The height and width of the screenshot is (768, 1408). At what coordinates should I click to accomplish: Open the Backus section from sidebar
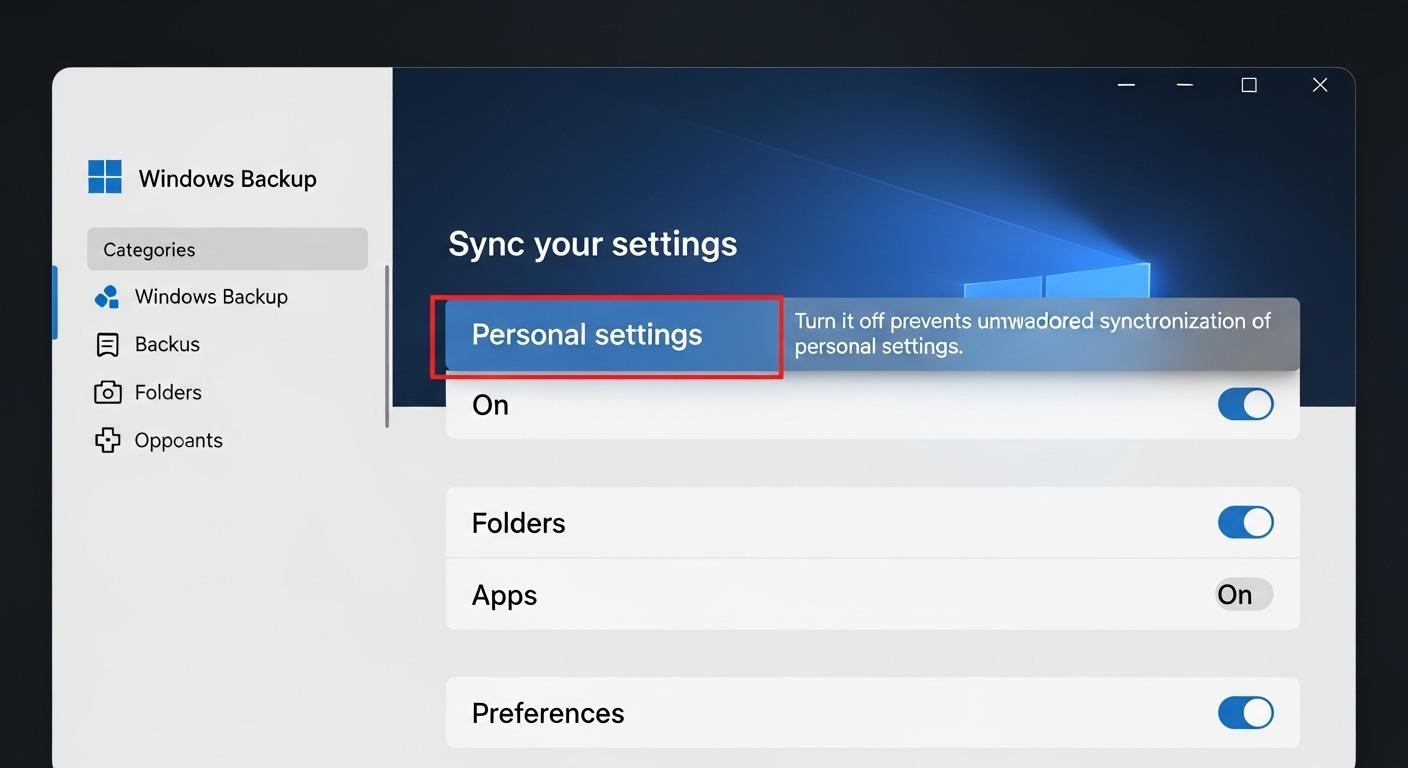[167, 344]
